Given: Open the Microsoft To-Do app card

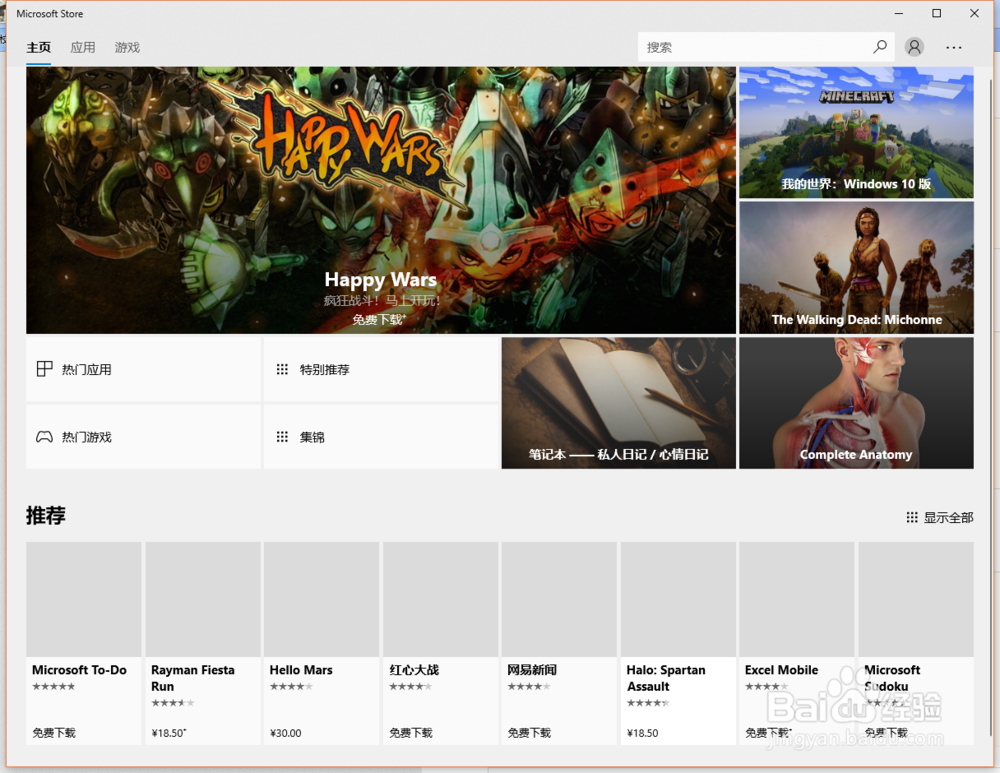Looking at the screenshot, I should (x=84, y=644).
